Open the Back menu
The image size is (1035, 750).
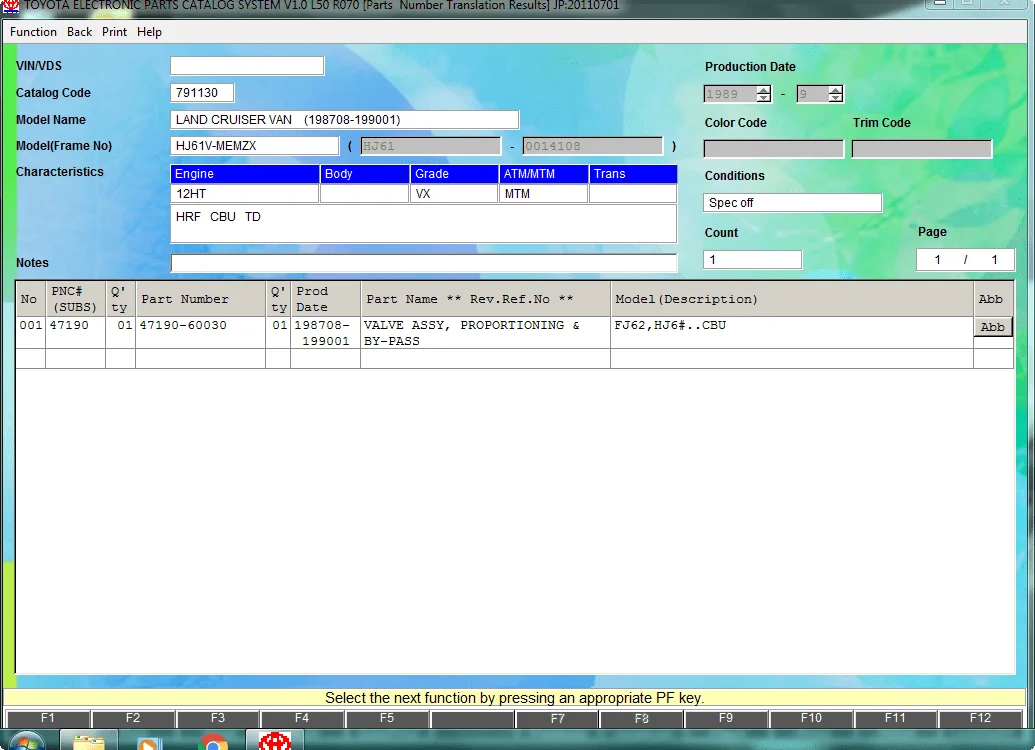point(79,32)
